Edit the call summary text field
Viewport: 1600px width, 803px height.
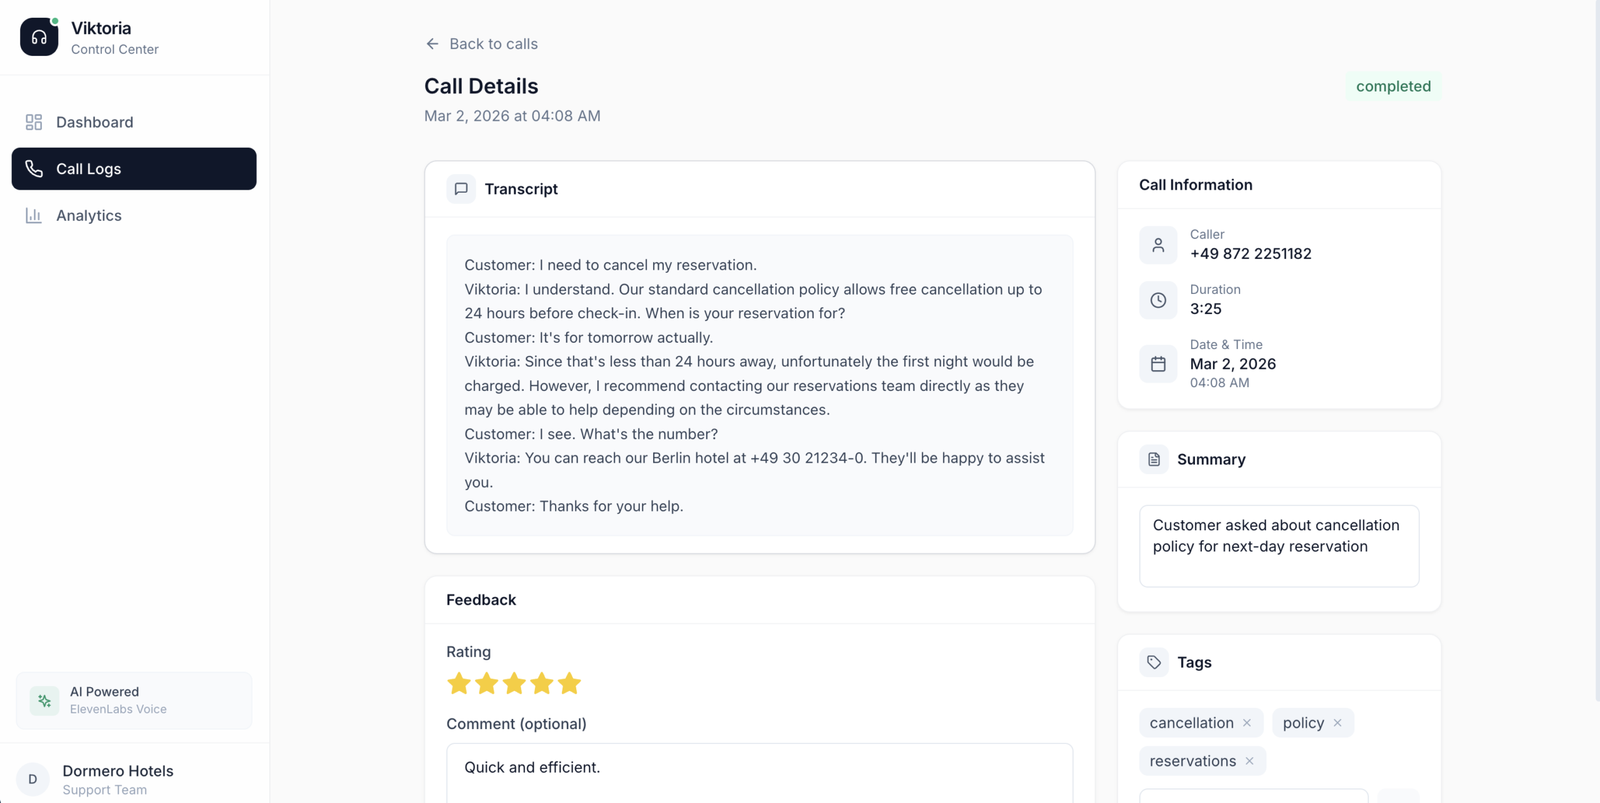(x=1278, y=545)
